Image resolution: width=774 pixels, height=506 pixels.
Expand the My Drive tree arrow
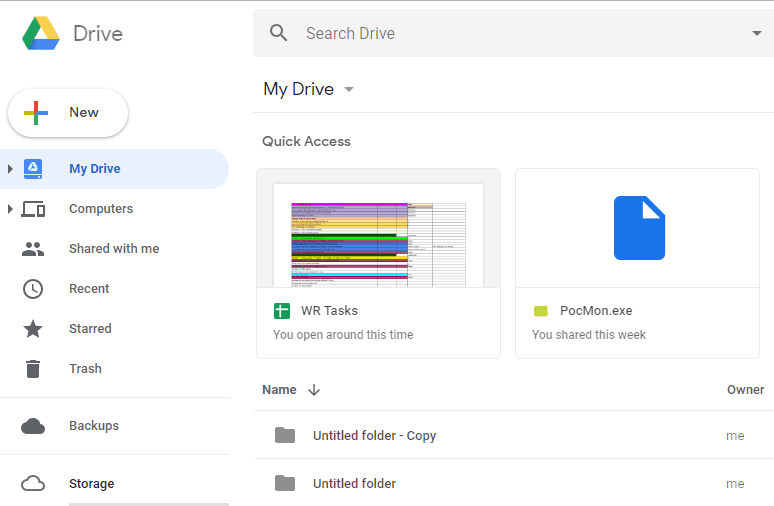pyautogui.click(x=10, y=169)
